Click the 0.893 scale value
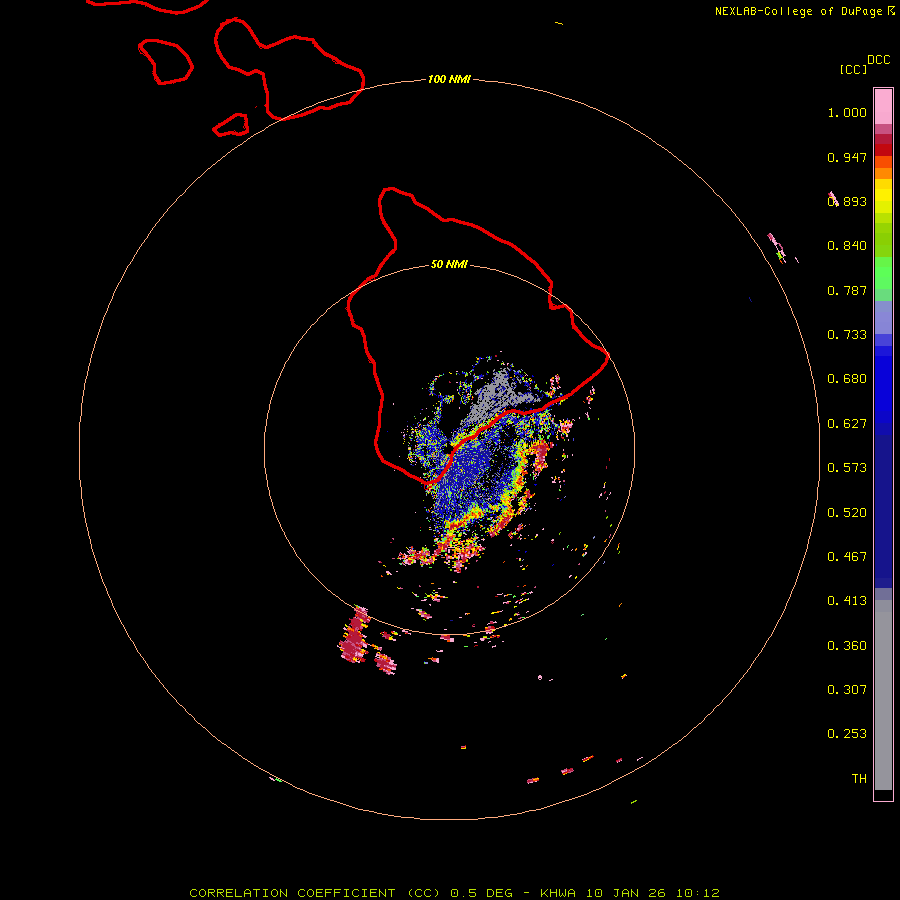This screenshot has height=900, width=900. [x=847, y=201]
